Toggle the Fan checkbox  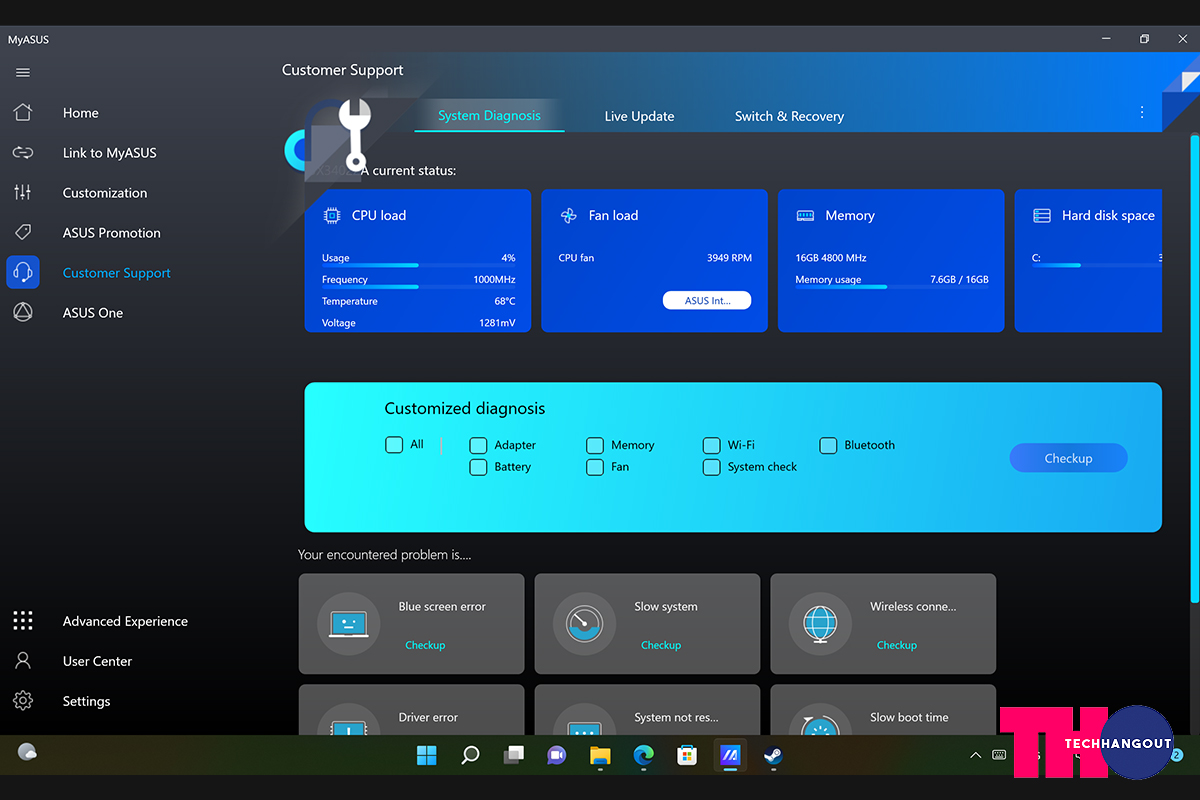[595, 467]
